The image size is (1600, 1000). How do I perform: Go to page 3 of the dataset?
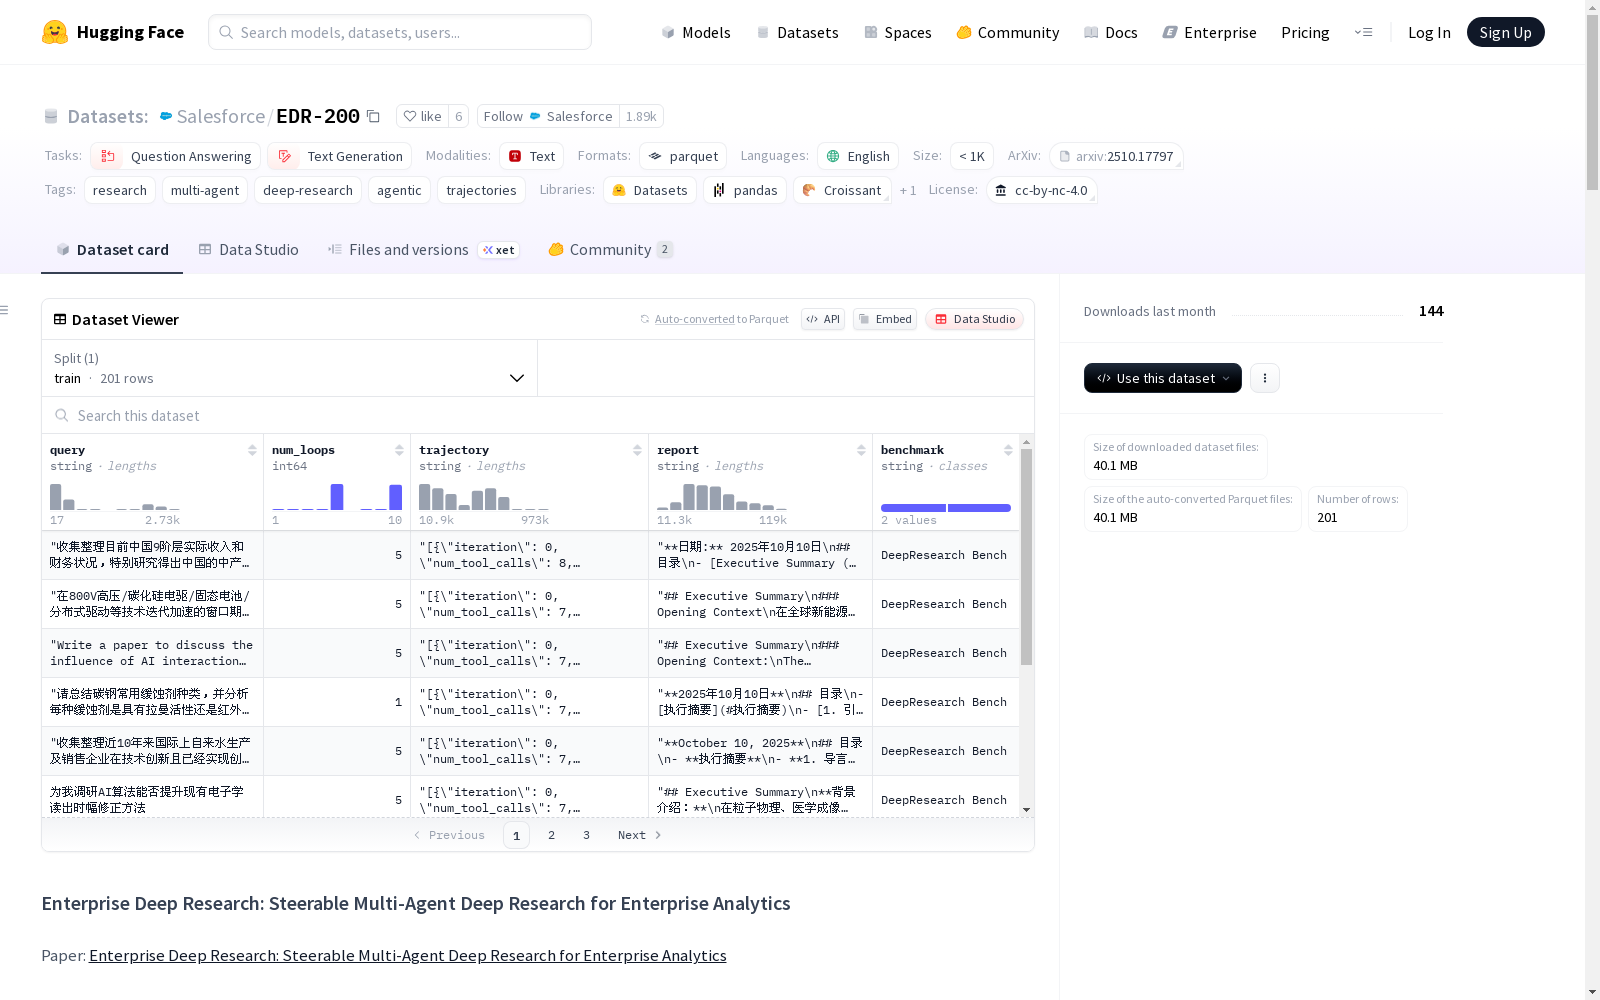586,835
